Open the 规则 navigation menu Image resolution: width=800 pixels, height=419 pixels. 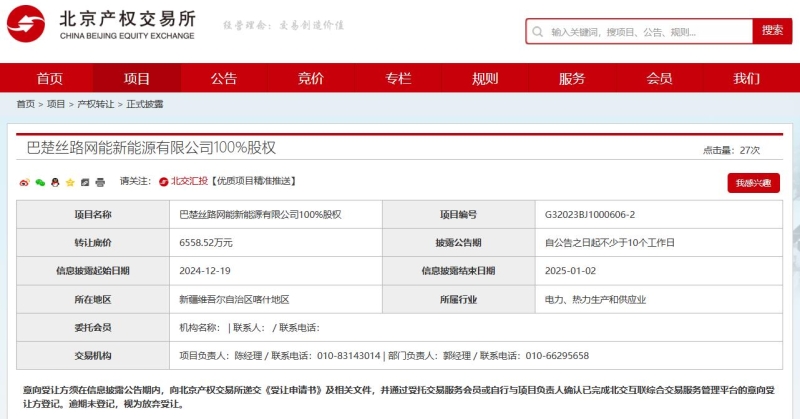485,78
